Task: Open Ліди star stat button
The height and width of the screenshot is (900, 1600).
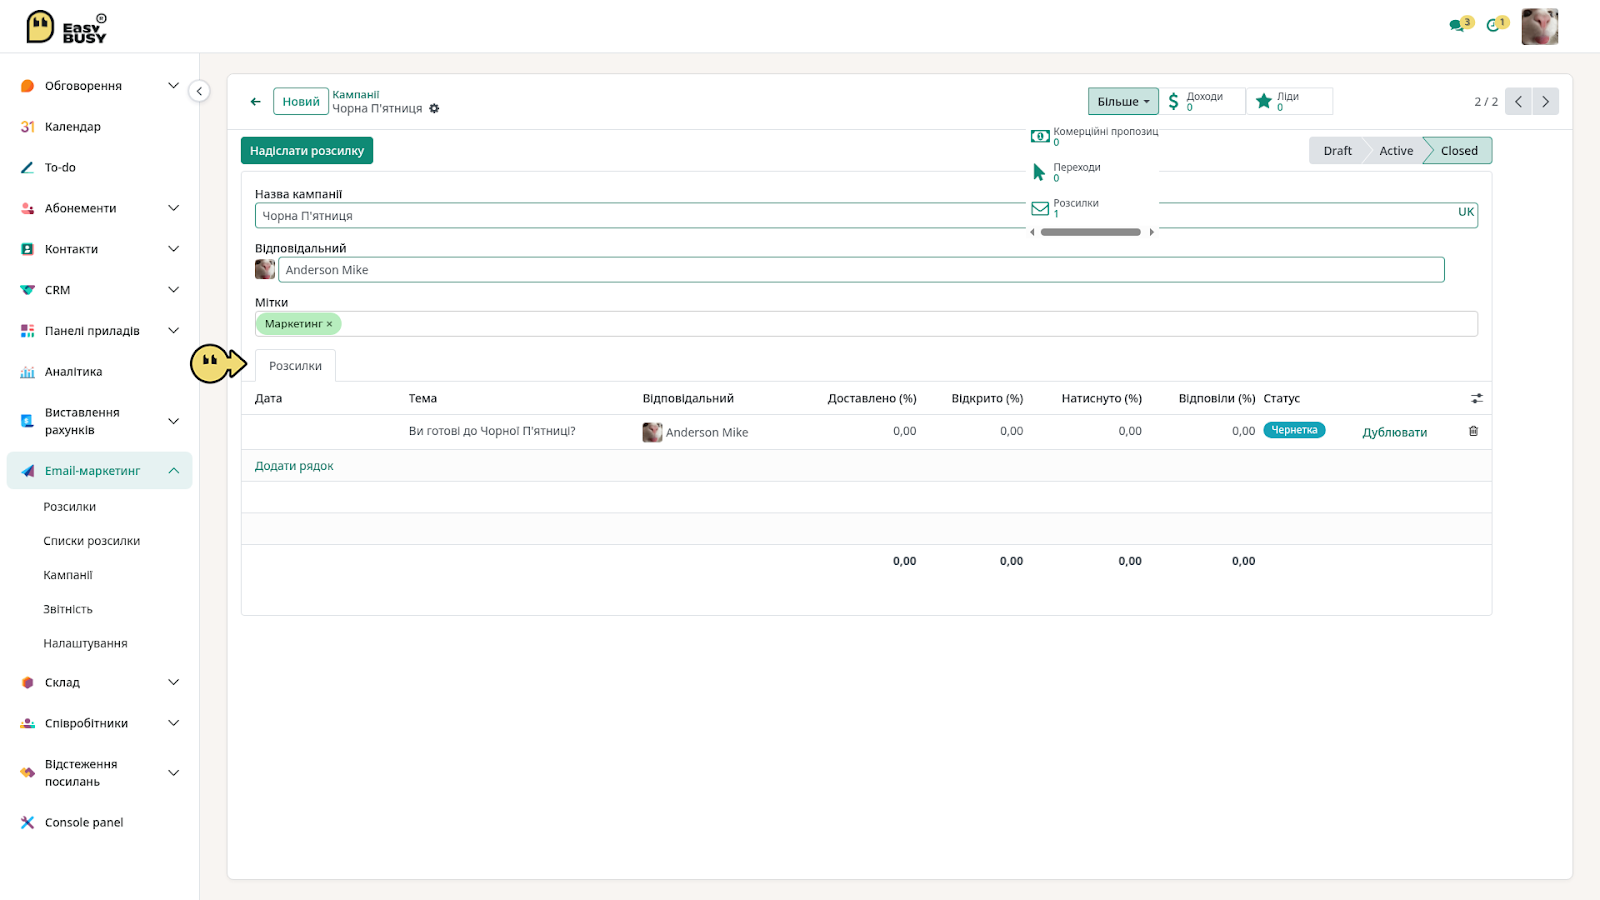Action: tap(1290, 101)
